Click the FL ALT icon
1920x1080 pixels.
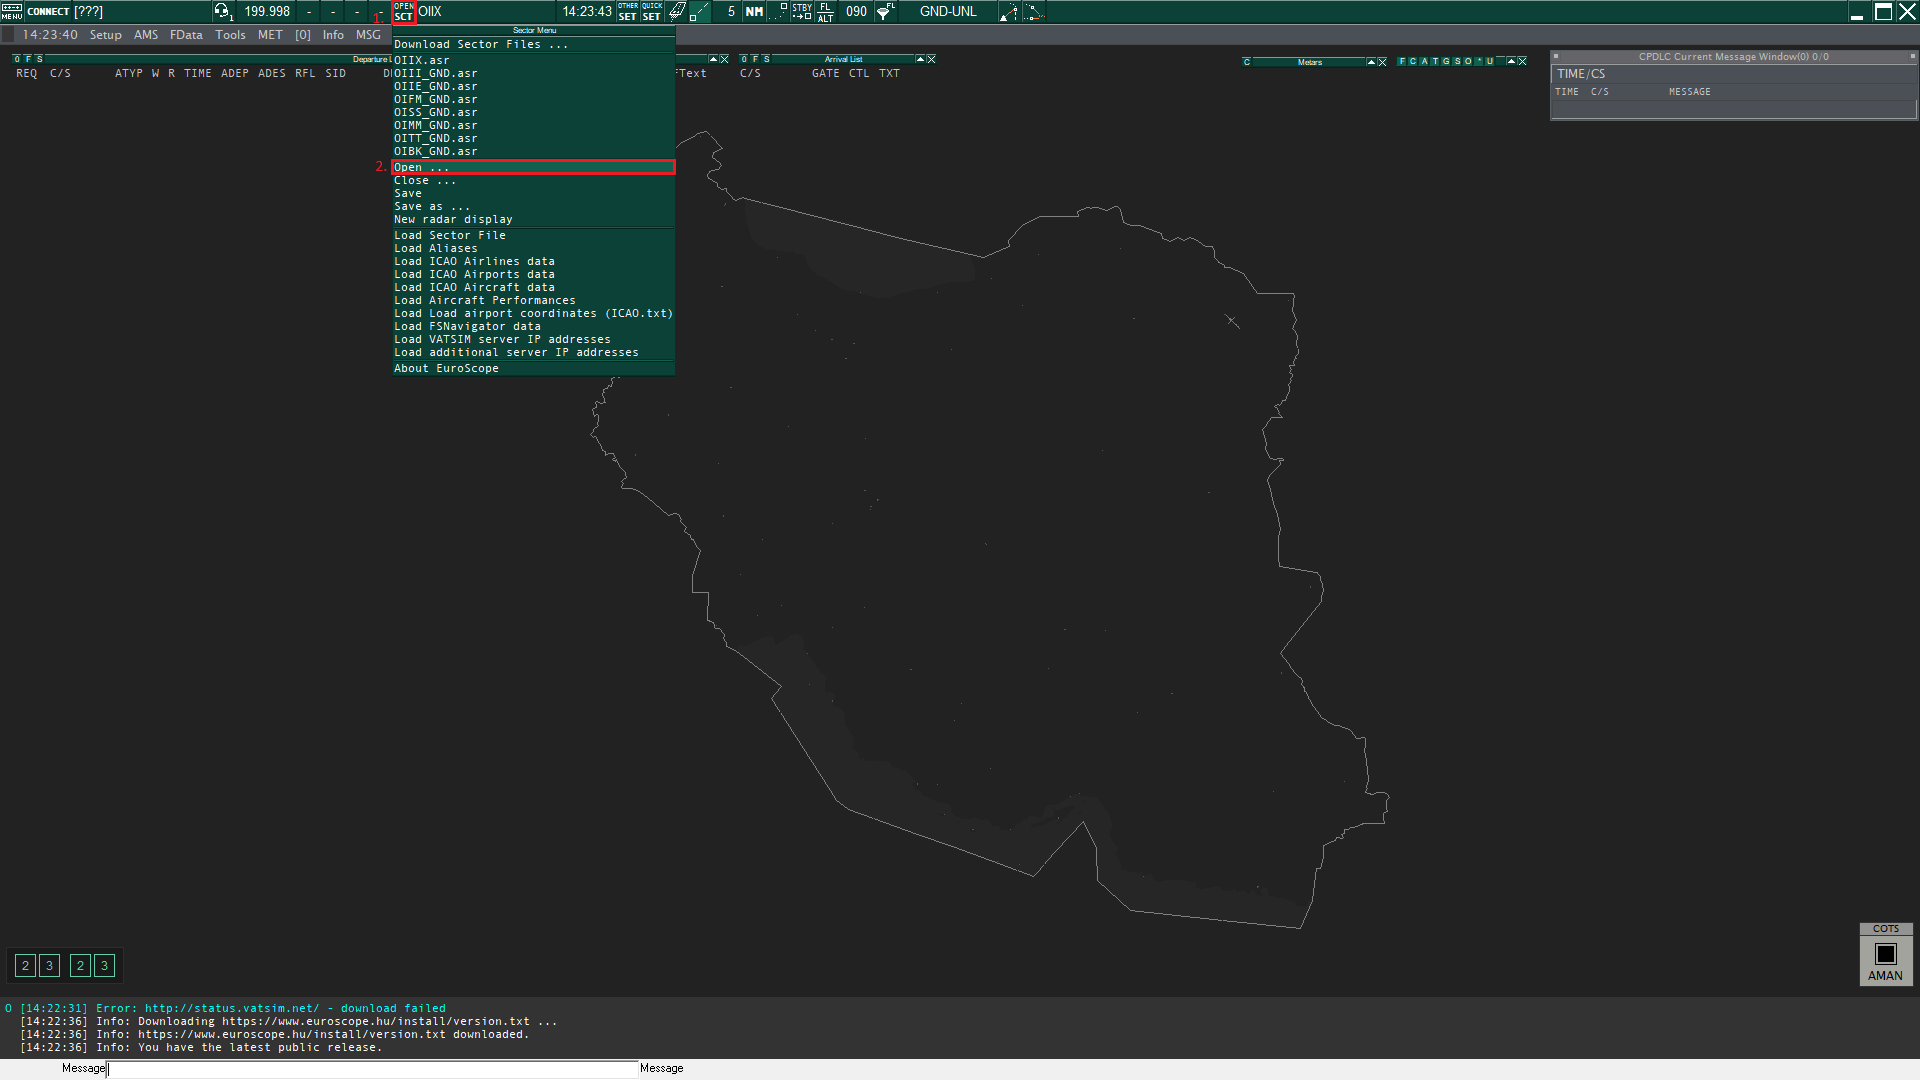tap(825, 11)
